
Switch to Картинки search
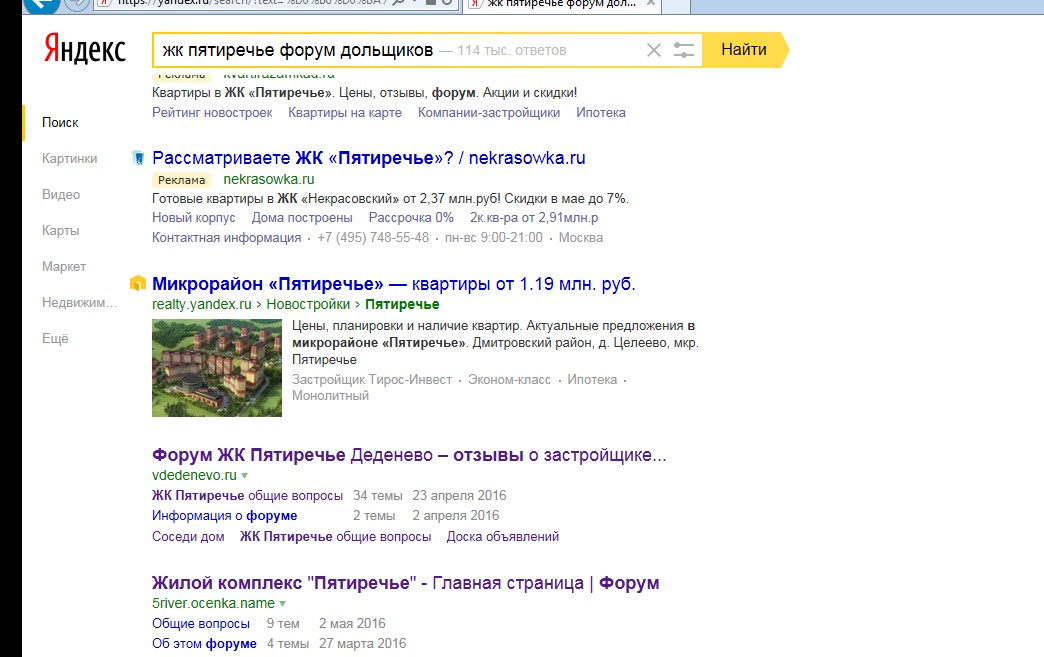(69, 158)
